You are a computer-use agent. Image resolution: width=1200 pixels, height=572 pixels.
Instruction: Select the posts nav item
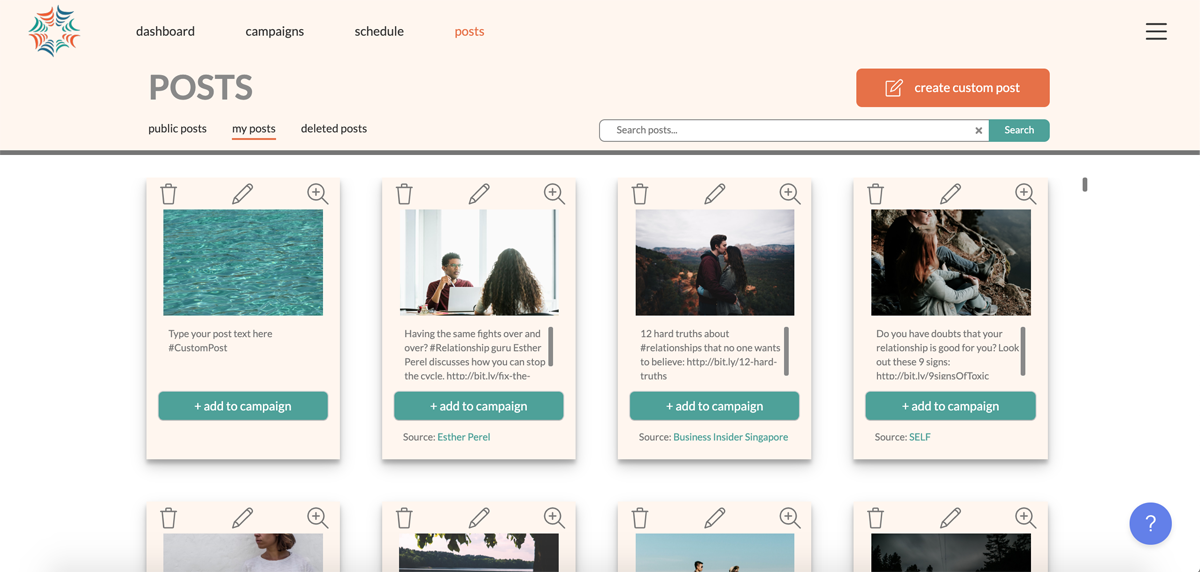tap(469, 31)
